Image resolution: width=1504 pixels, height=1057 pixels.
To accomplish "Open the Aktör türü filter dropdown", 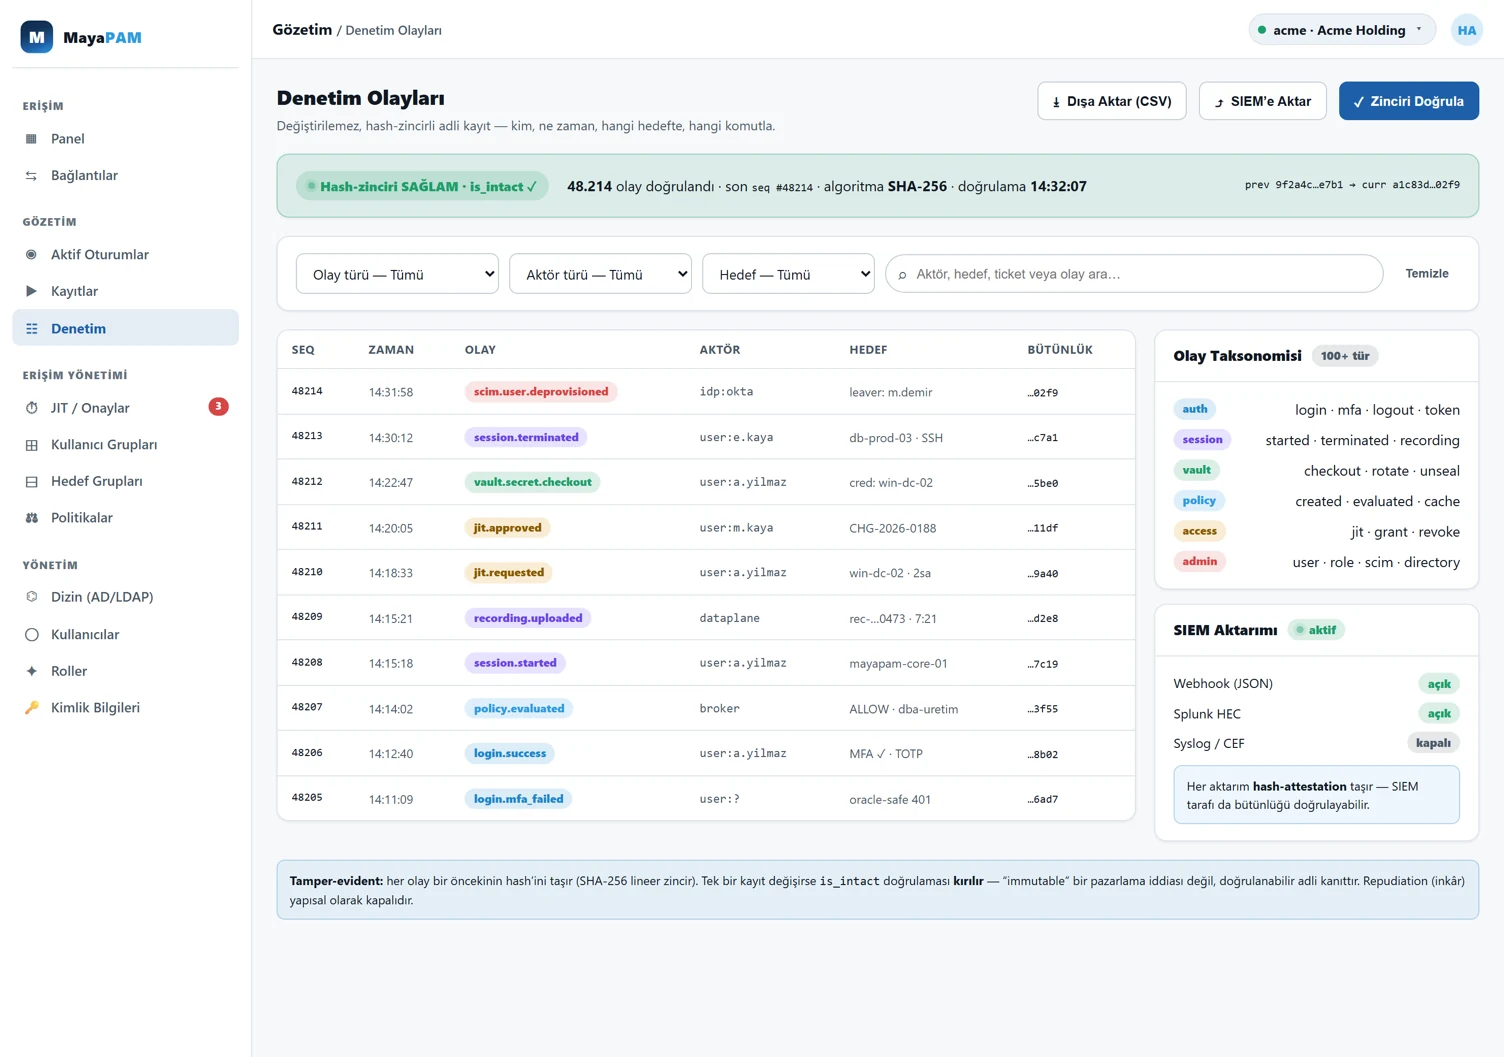I will (600, 274).
